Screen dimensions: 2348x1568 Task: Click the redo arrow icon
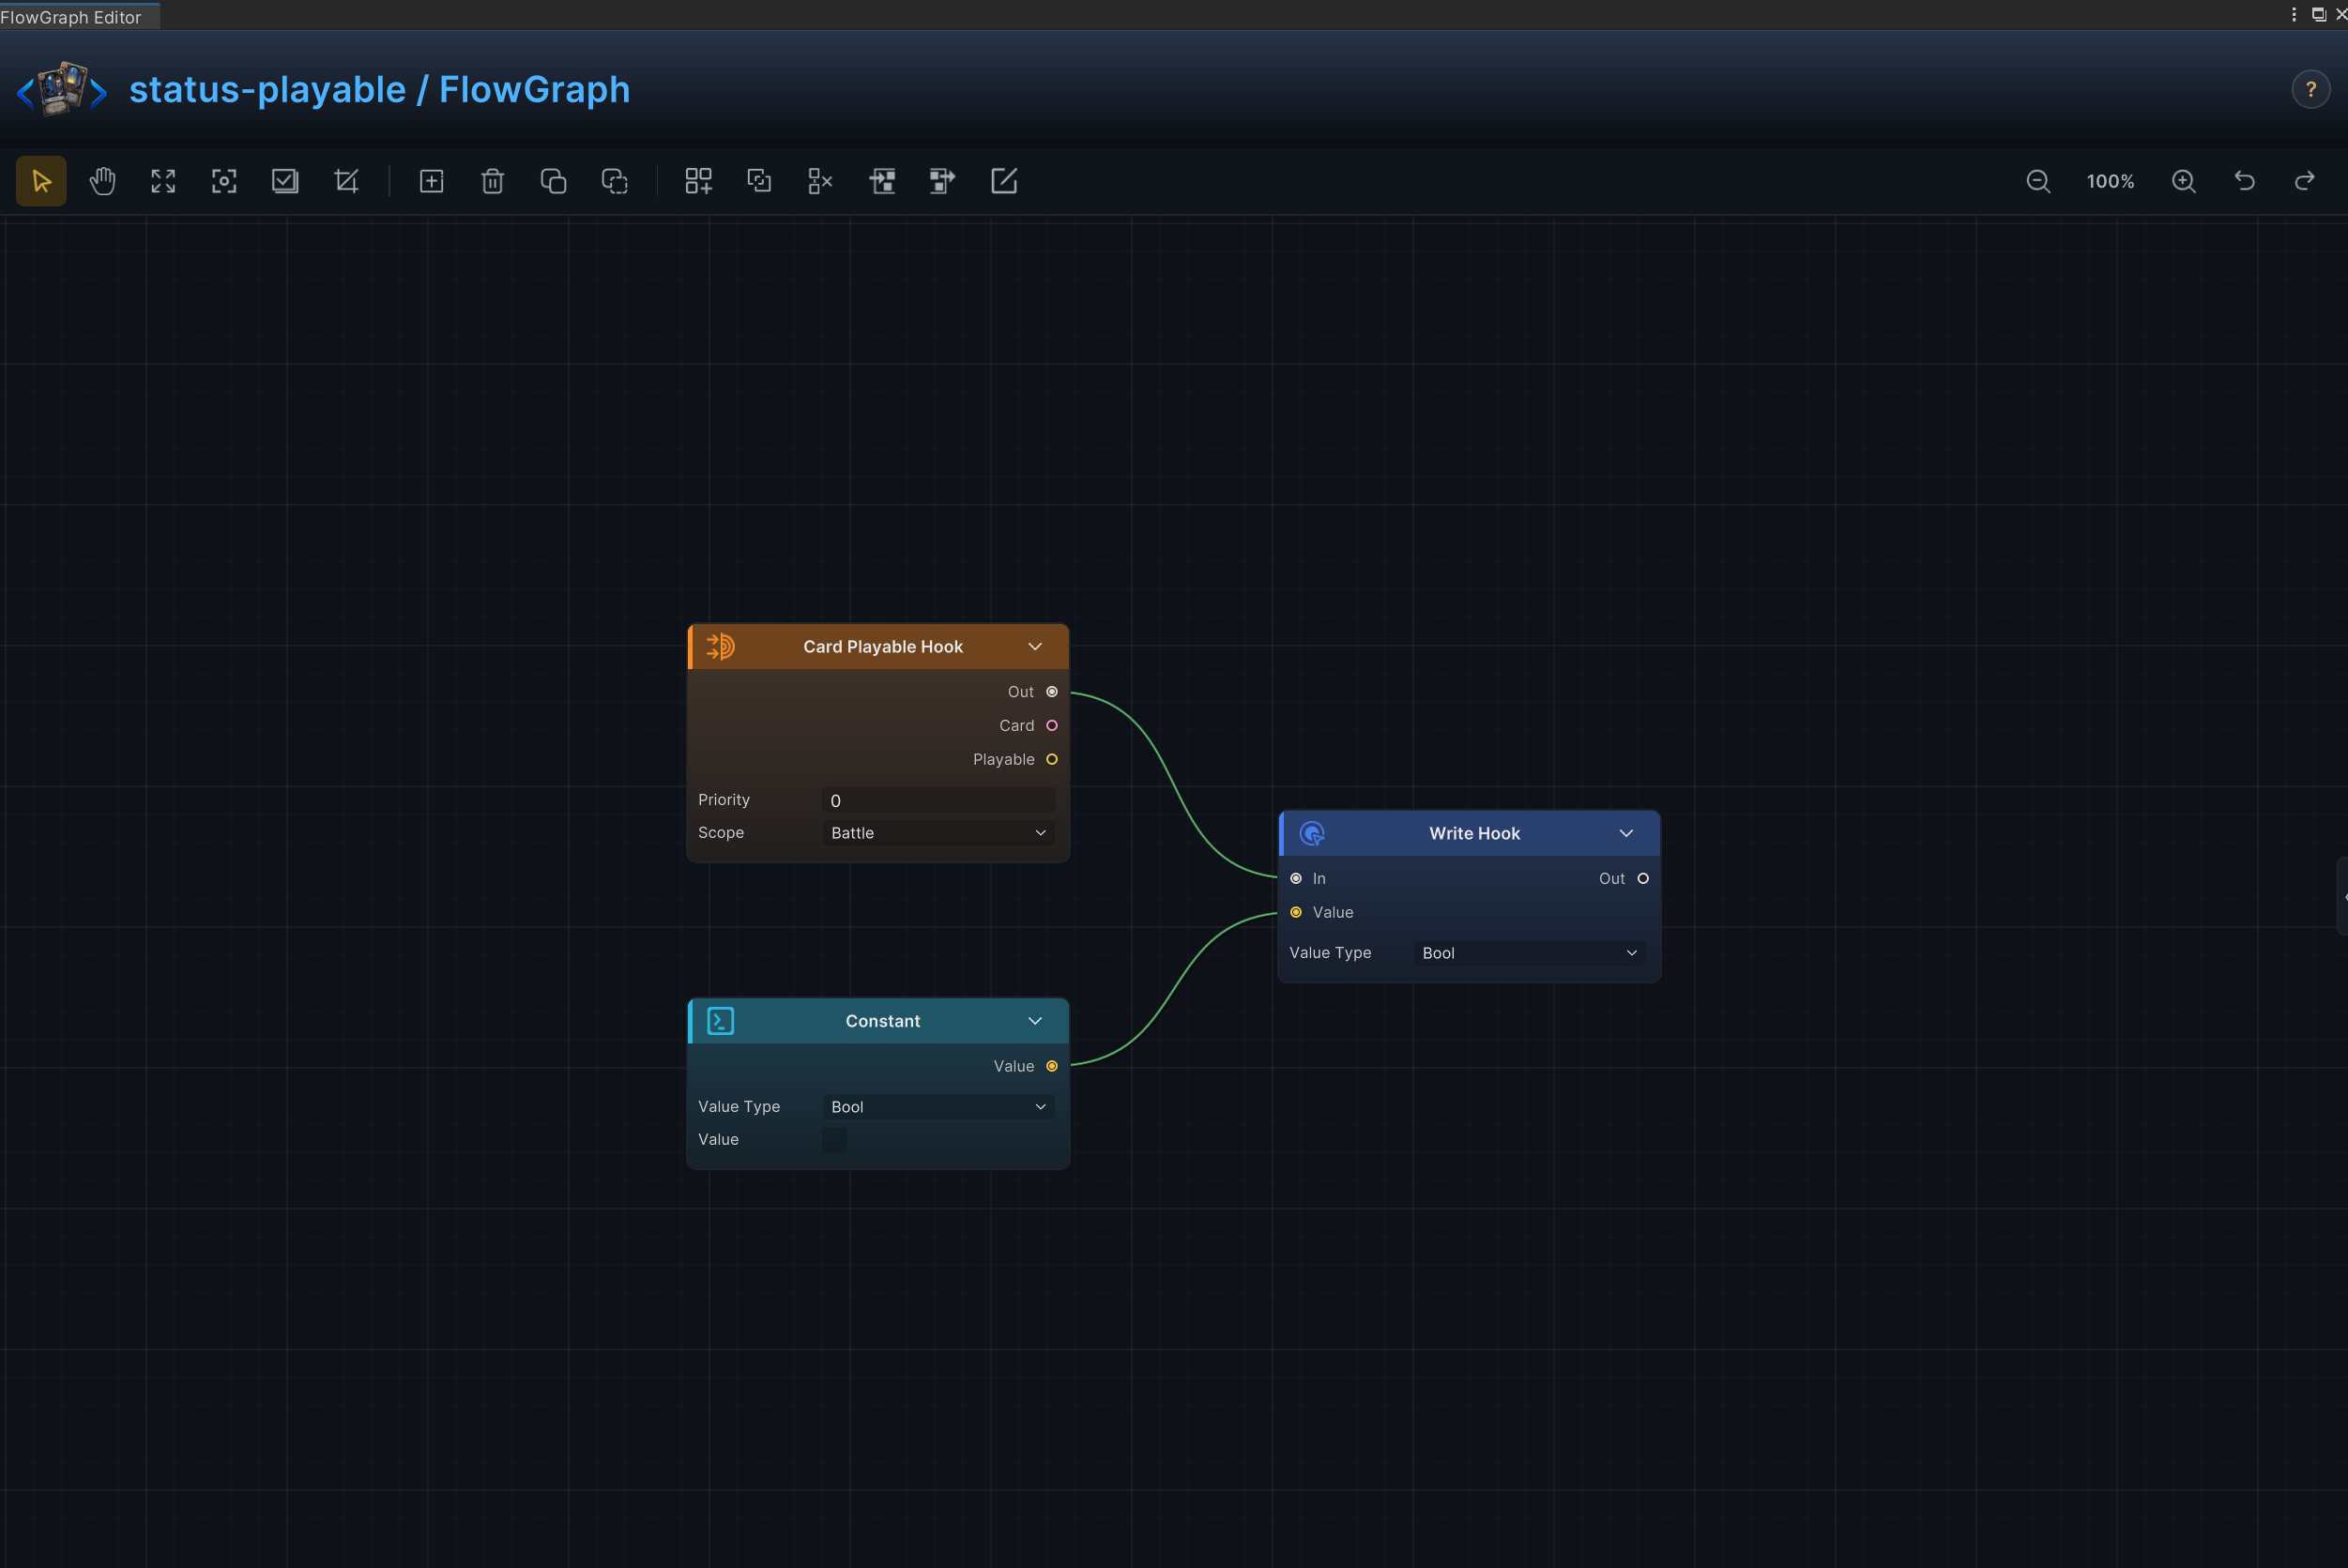coord(2305,181)
